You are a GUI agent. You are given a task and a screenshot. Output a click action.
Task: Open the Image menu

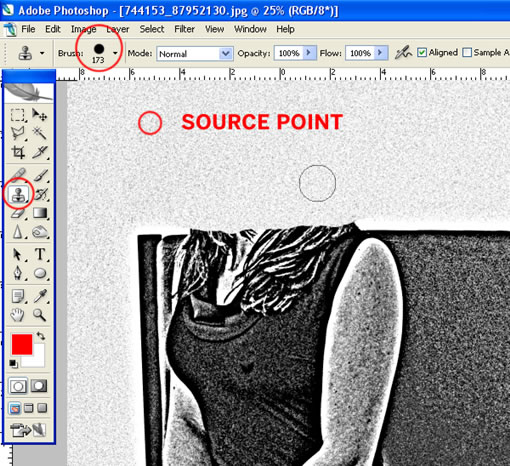pyautogui.click(x=83, y=29)
